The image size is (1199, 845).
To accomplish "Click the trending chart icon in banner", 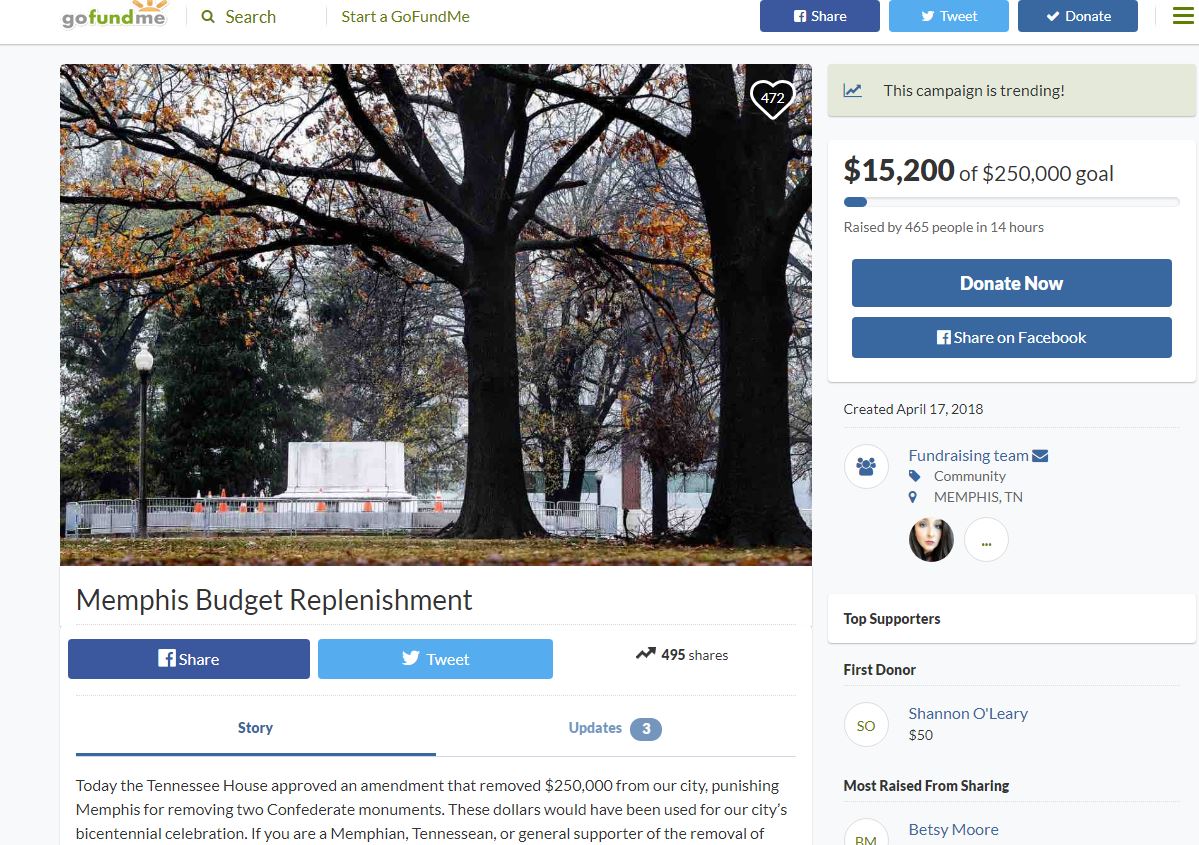I will pyautogui.click(x=853, y=90).
